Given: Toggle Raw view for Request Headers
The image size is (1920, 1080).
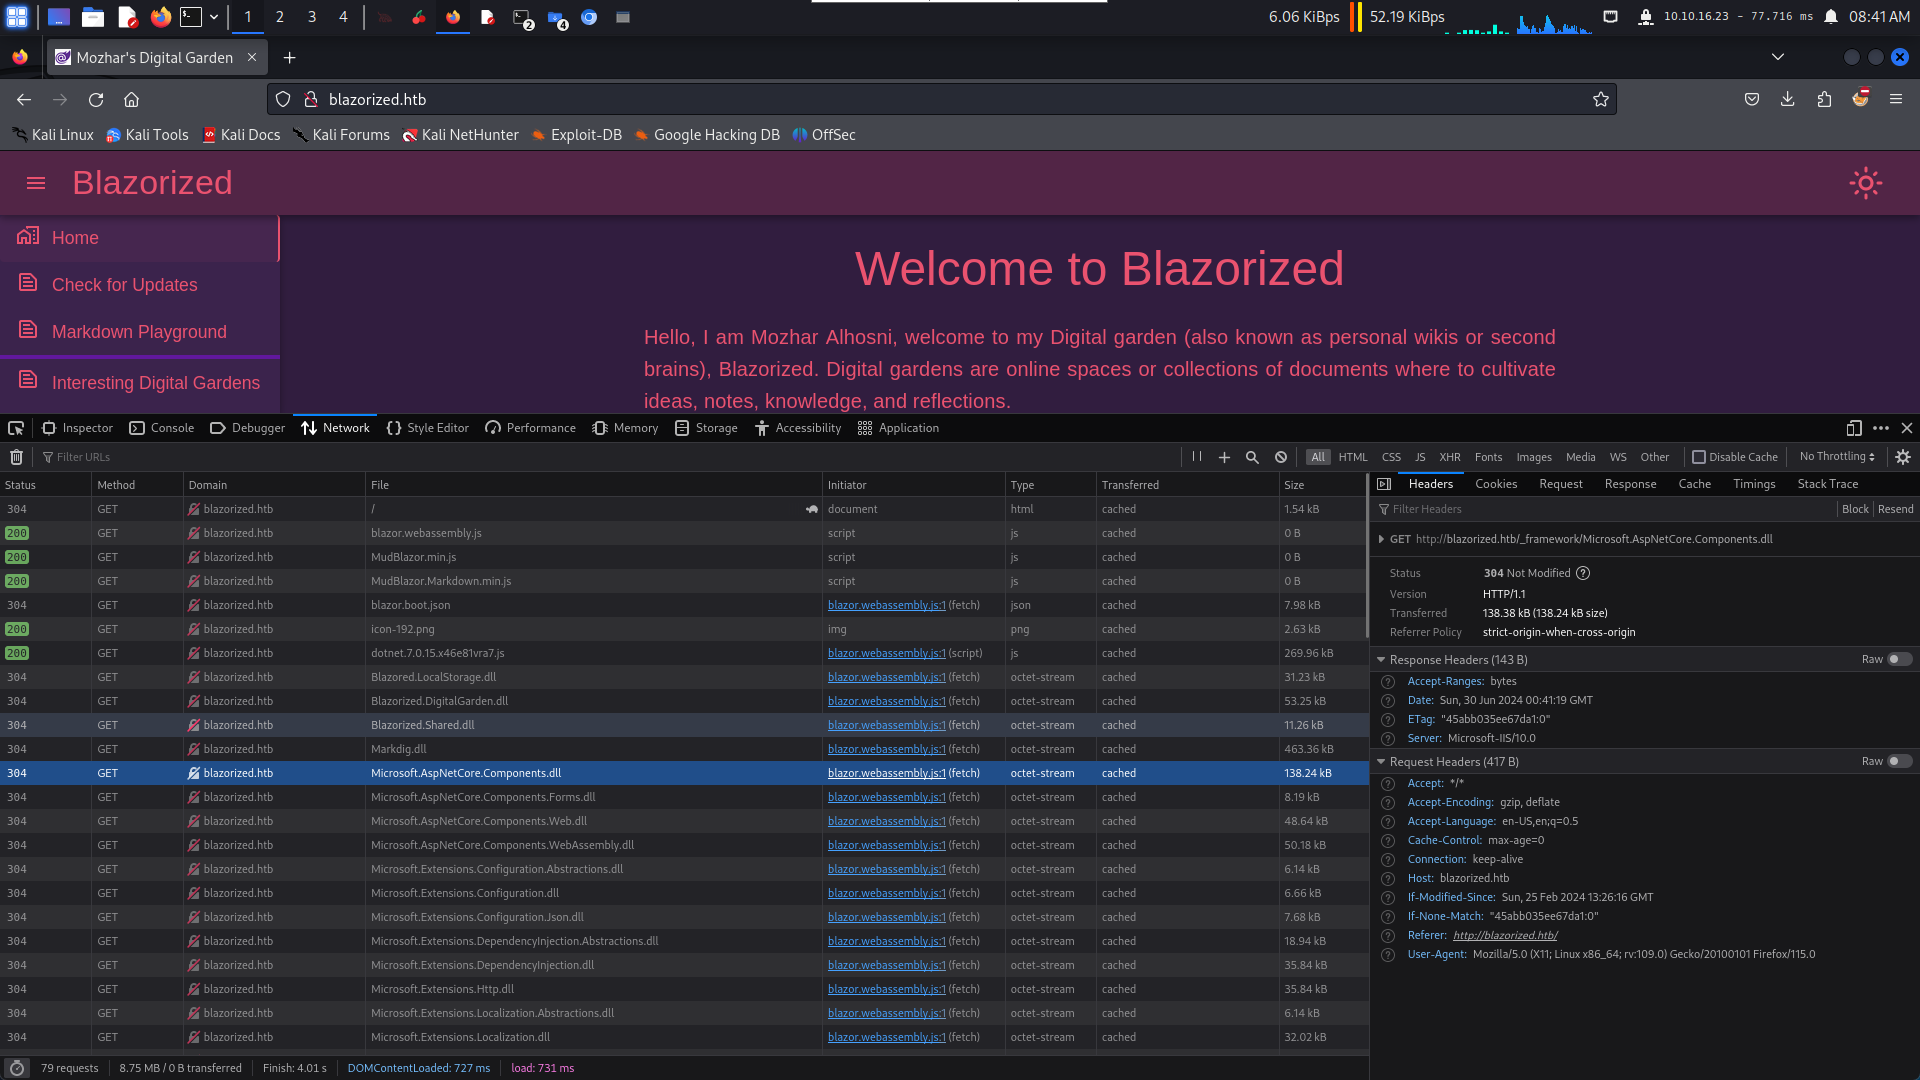Looking at the screenshot, I should pos(1899,761).
